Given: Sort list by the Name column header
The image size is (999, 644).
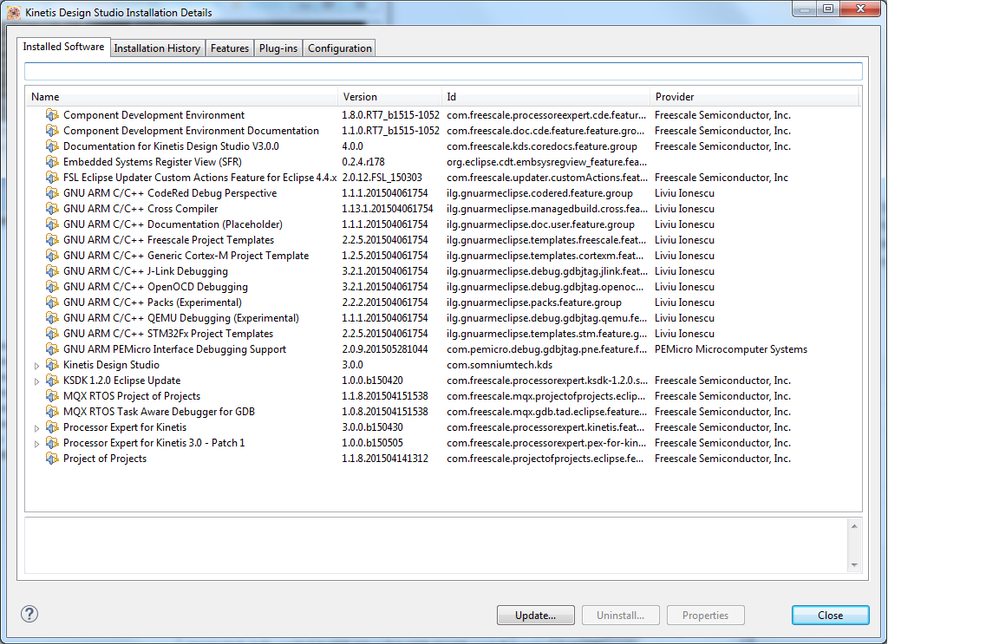Looking at the screenshot, I should click(182, 97).
